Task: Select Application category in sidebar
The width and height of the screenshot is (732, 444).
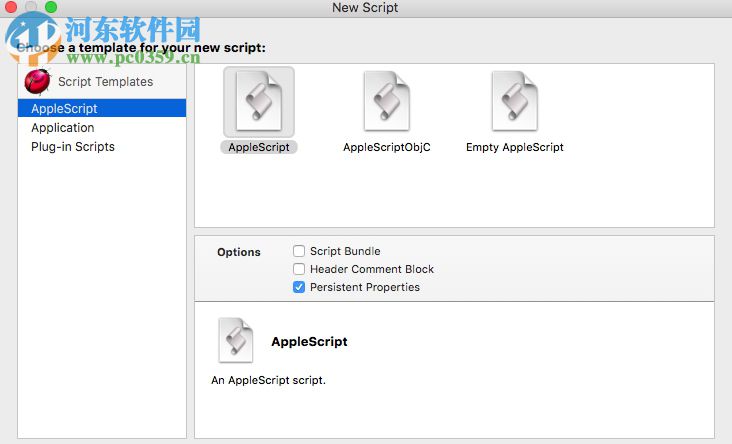Action: (x=102, y=127)
